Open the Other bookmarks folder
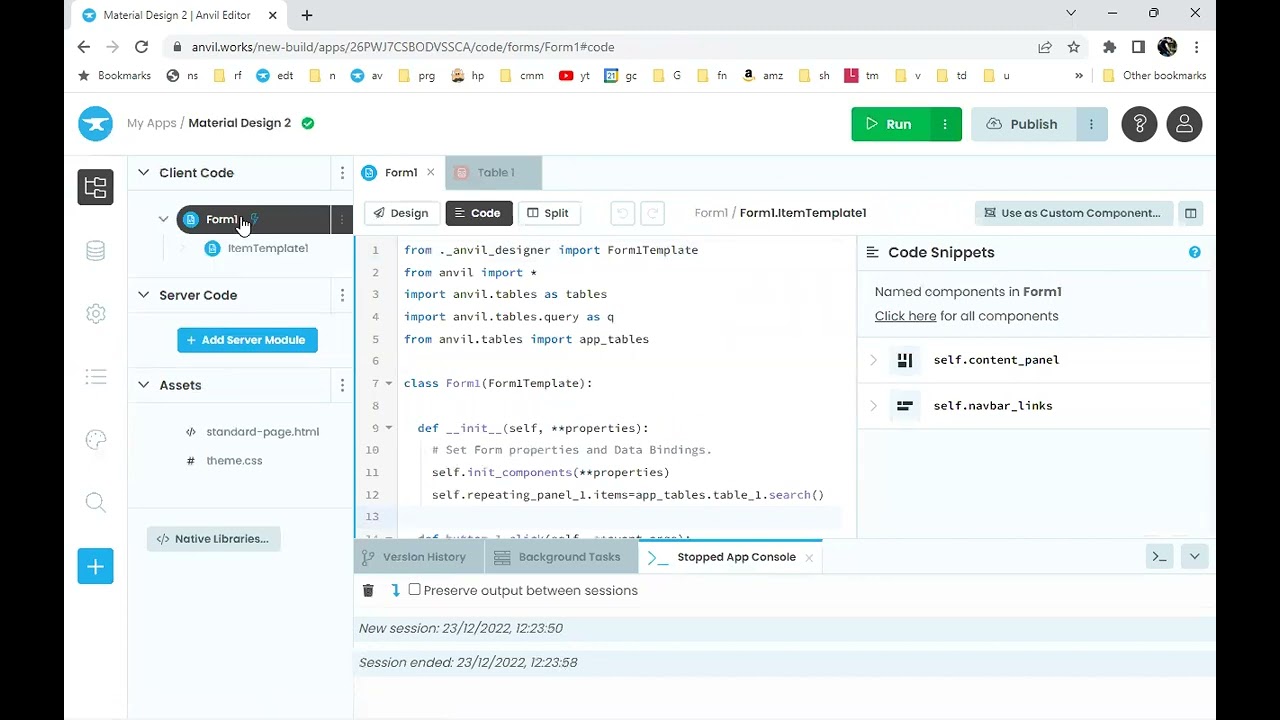 (1154, 76)
